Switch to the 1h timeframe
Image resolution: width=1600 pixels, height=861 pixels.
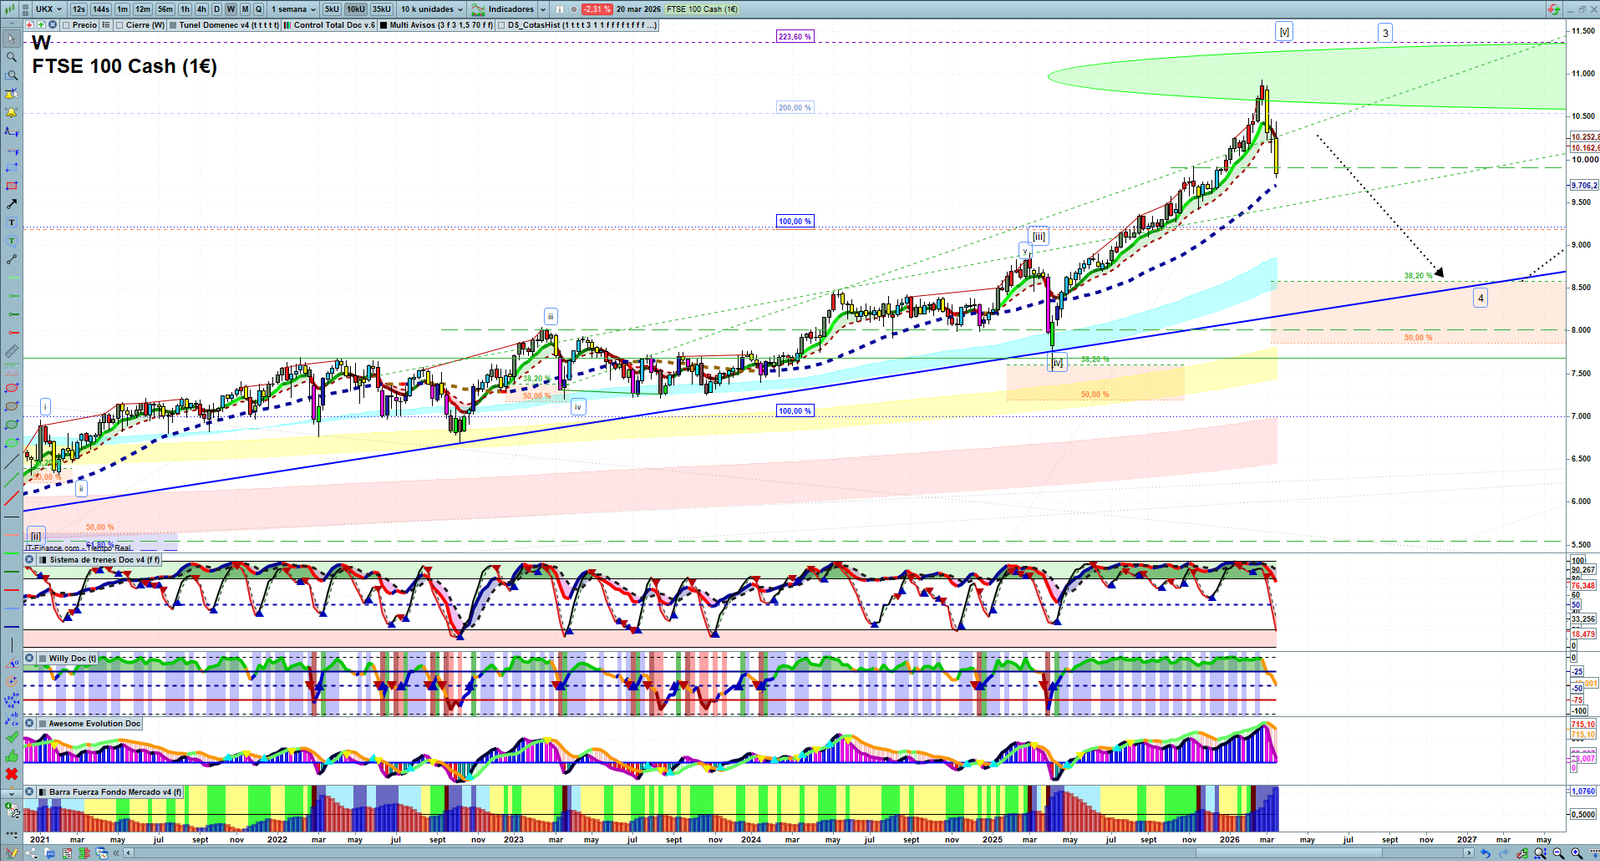[185, 9]
